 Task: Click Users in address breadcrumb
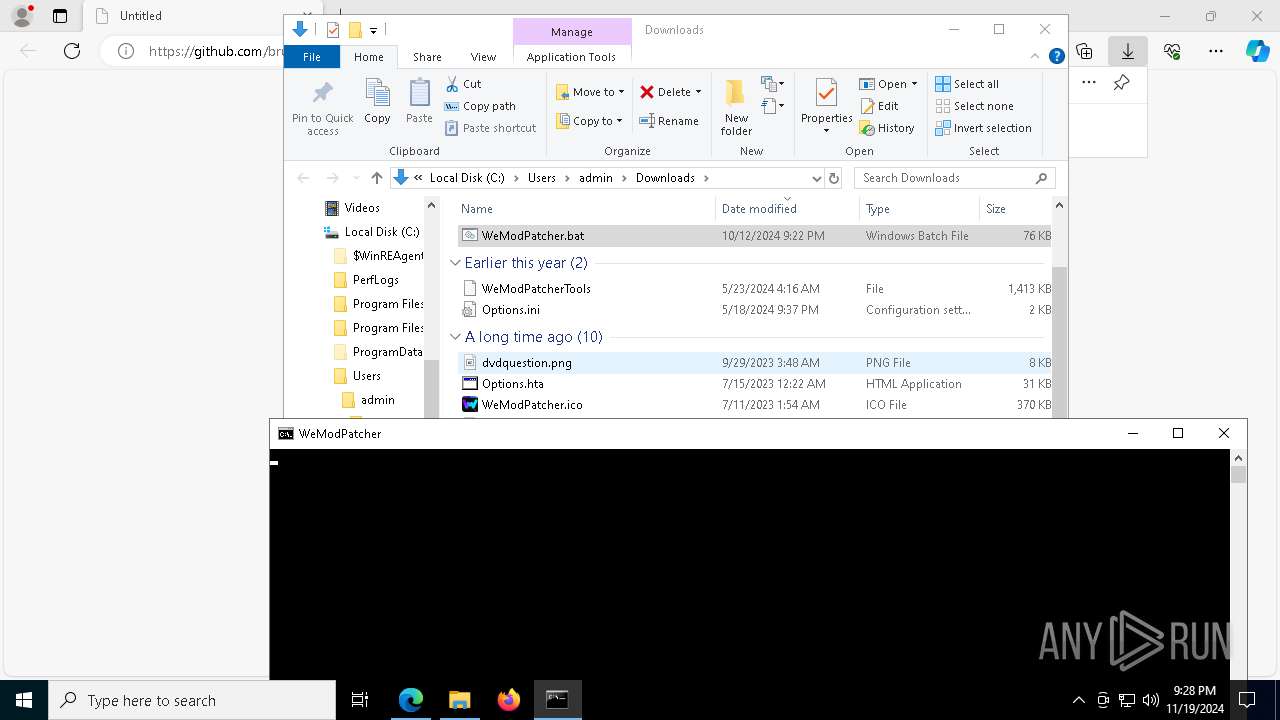point(541,178)
